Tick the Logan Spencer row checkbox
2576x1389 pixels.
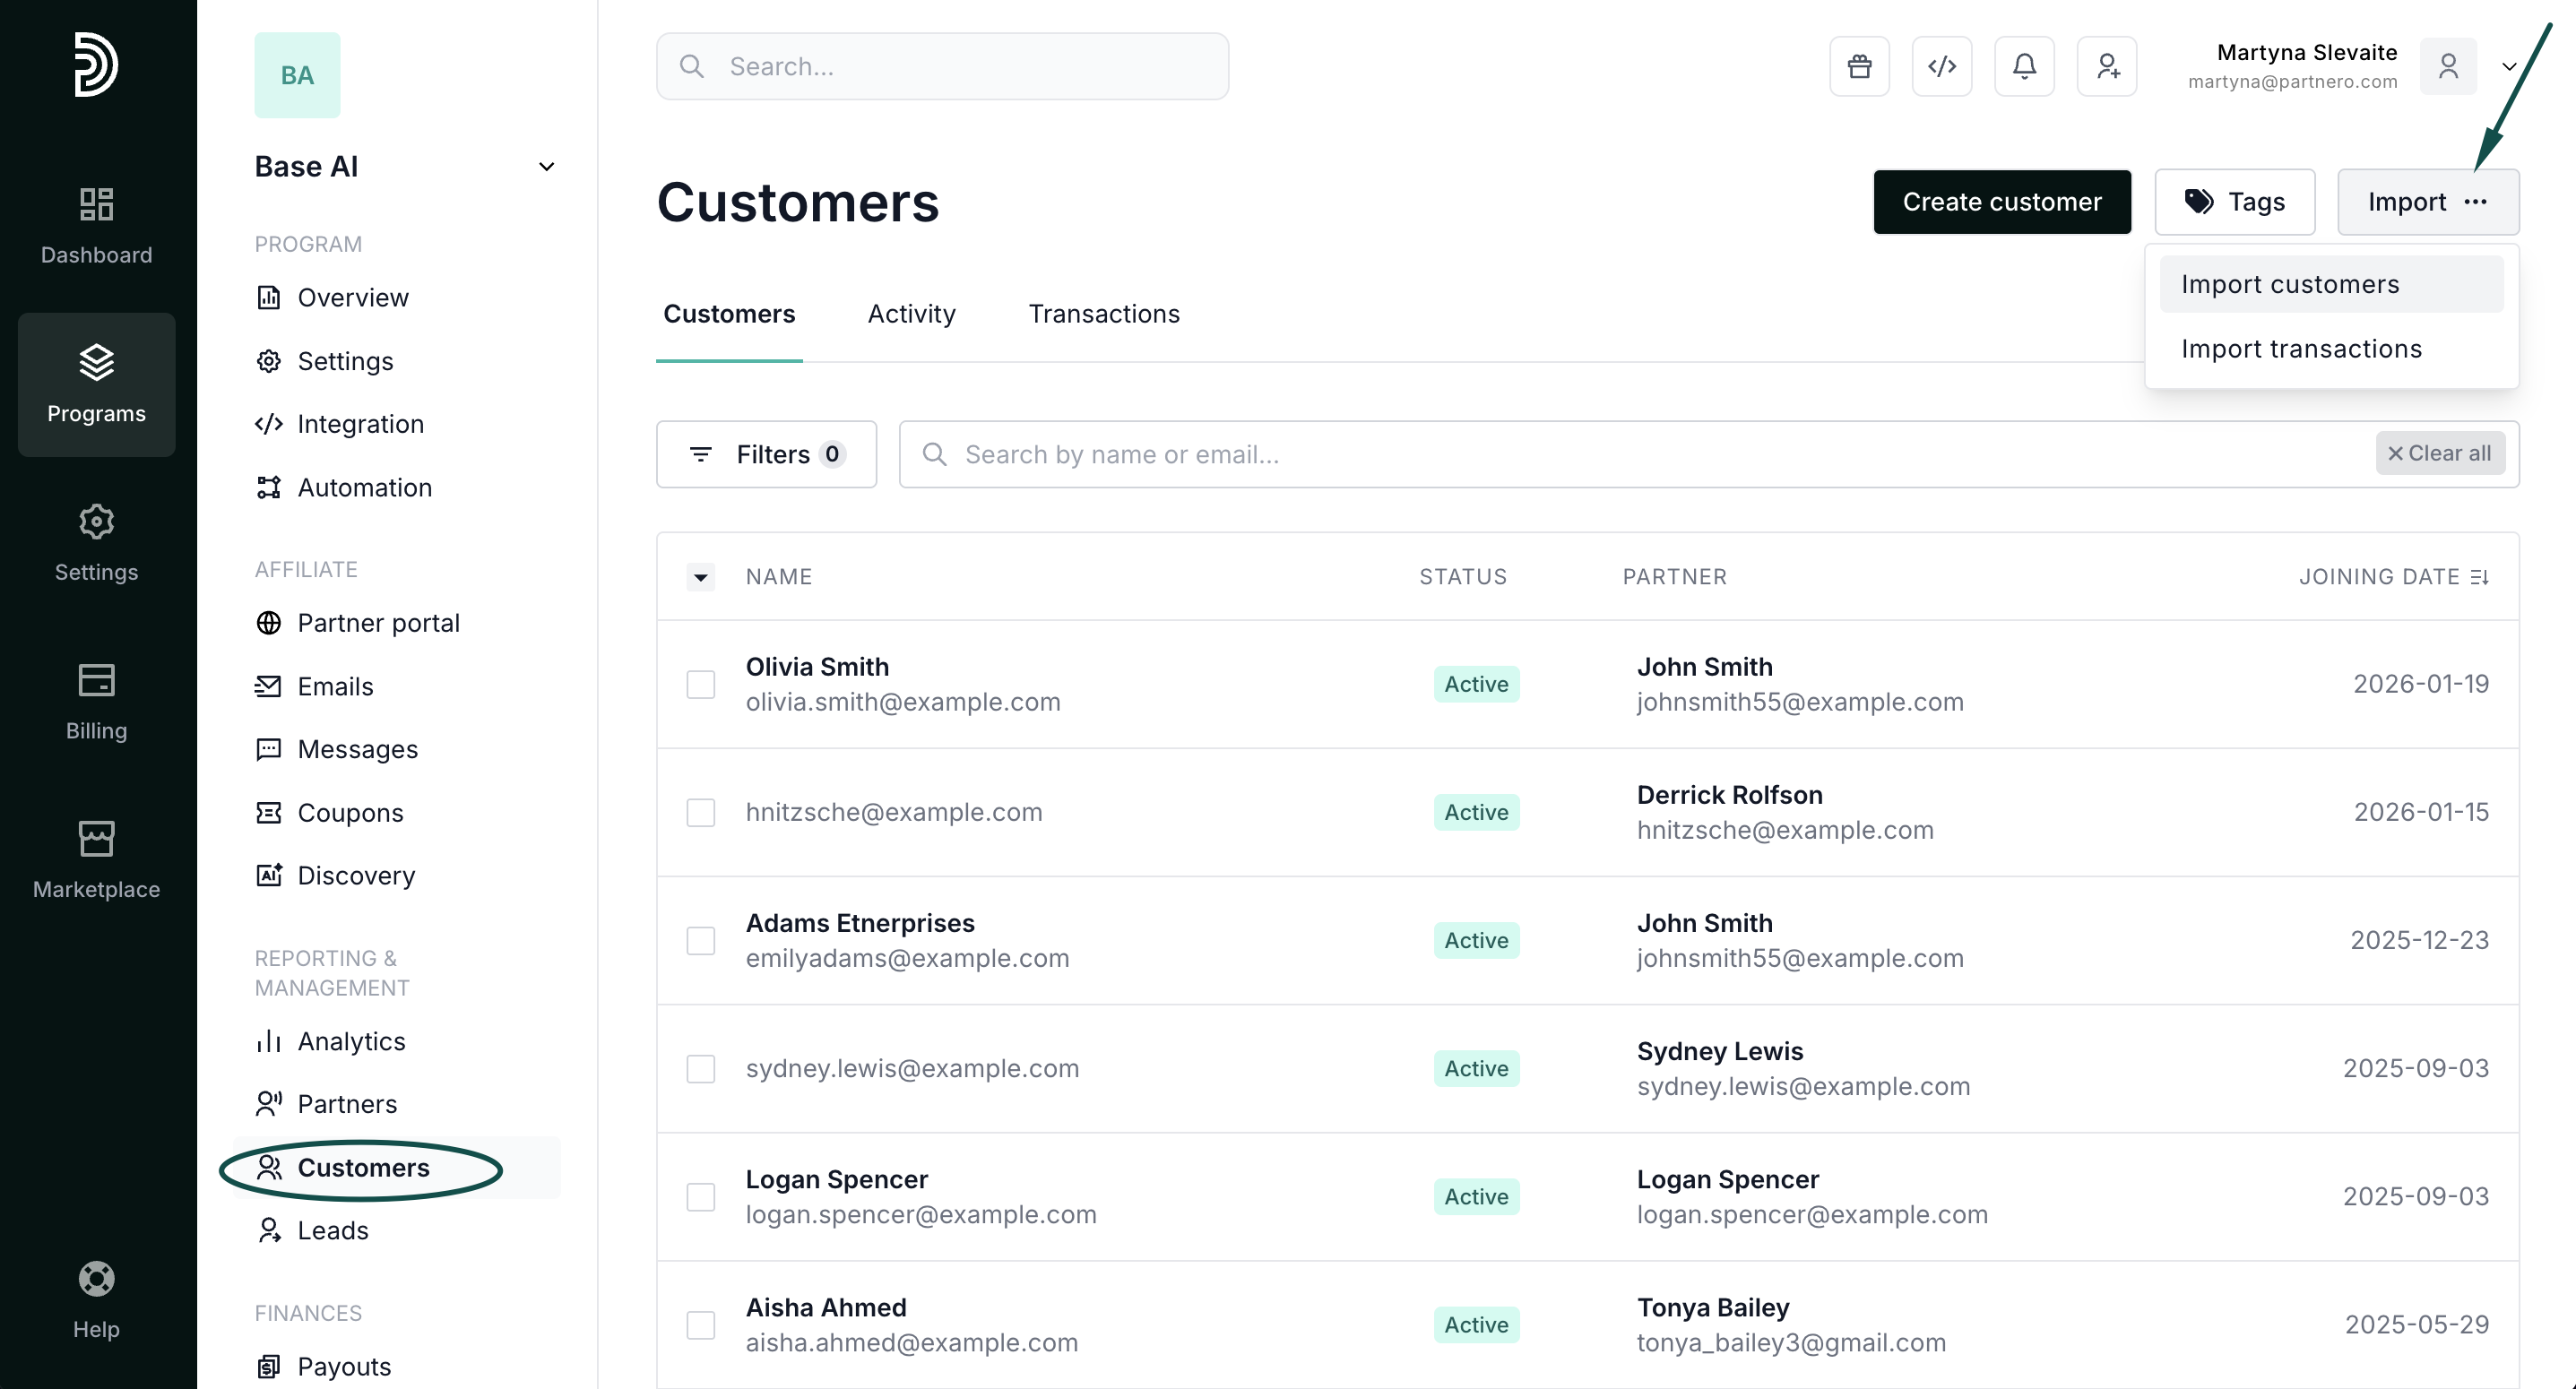pyautogui.click(x=701, y=1196)
